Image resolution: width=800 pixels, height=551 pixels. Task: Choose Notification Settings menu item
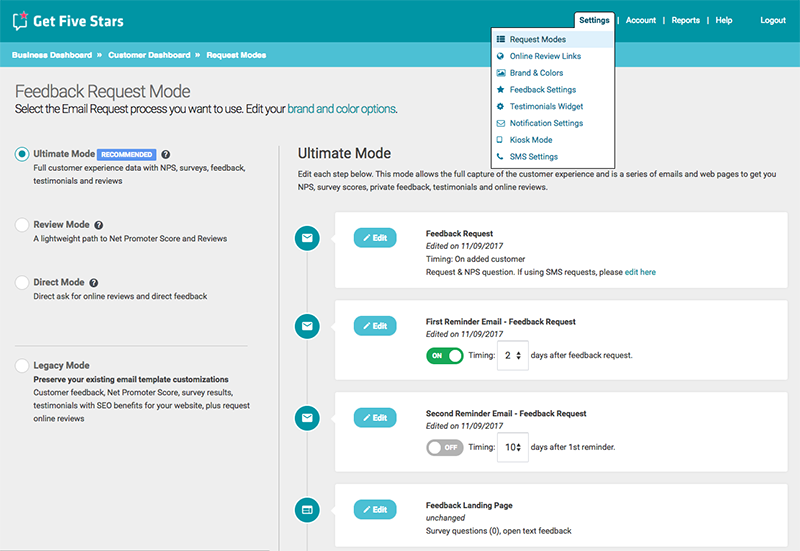click(x=553, y=123)
